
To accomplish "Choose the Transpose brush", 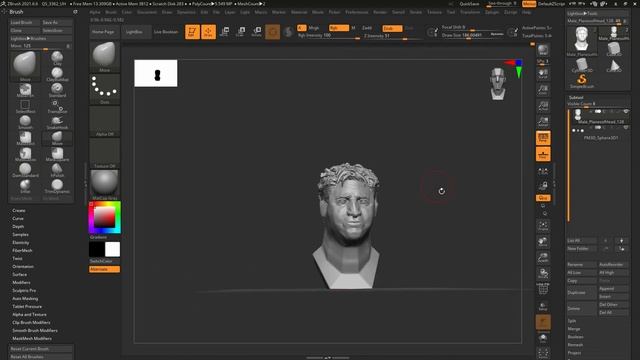I will tap(57, 106).
